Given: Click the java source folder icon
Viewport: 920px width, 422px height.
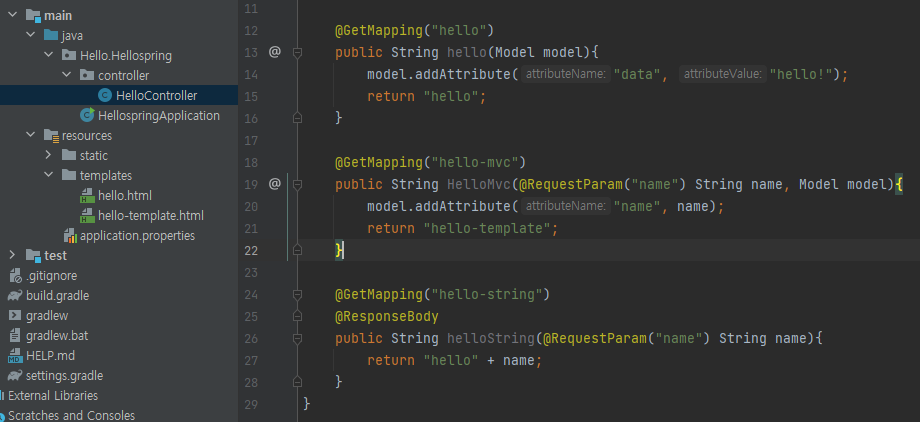Looking at the screenshot, I should tap(51, 36).
